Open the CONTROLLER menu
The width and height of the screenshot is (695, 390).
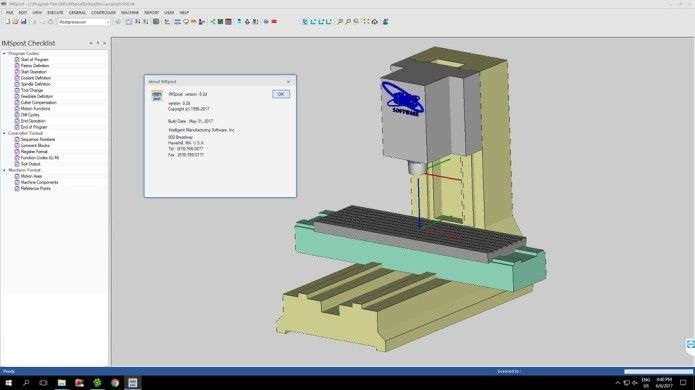click(103, 12)
